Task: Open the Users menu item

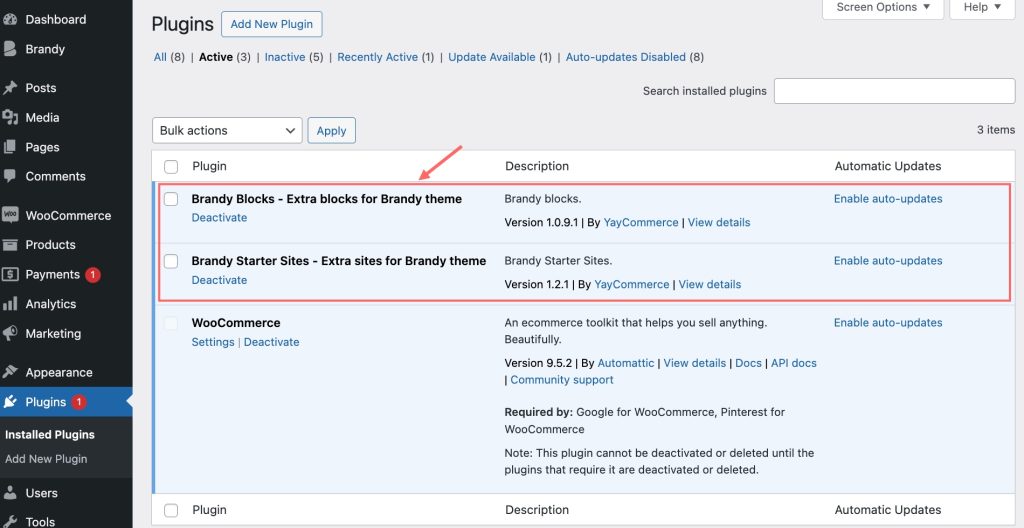Action: click(x=41, y=493)
